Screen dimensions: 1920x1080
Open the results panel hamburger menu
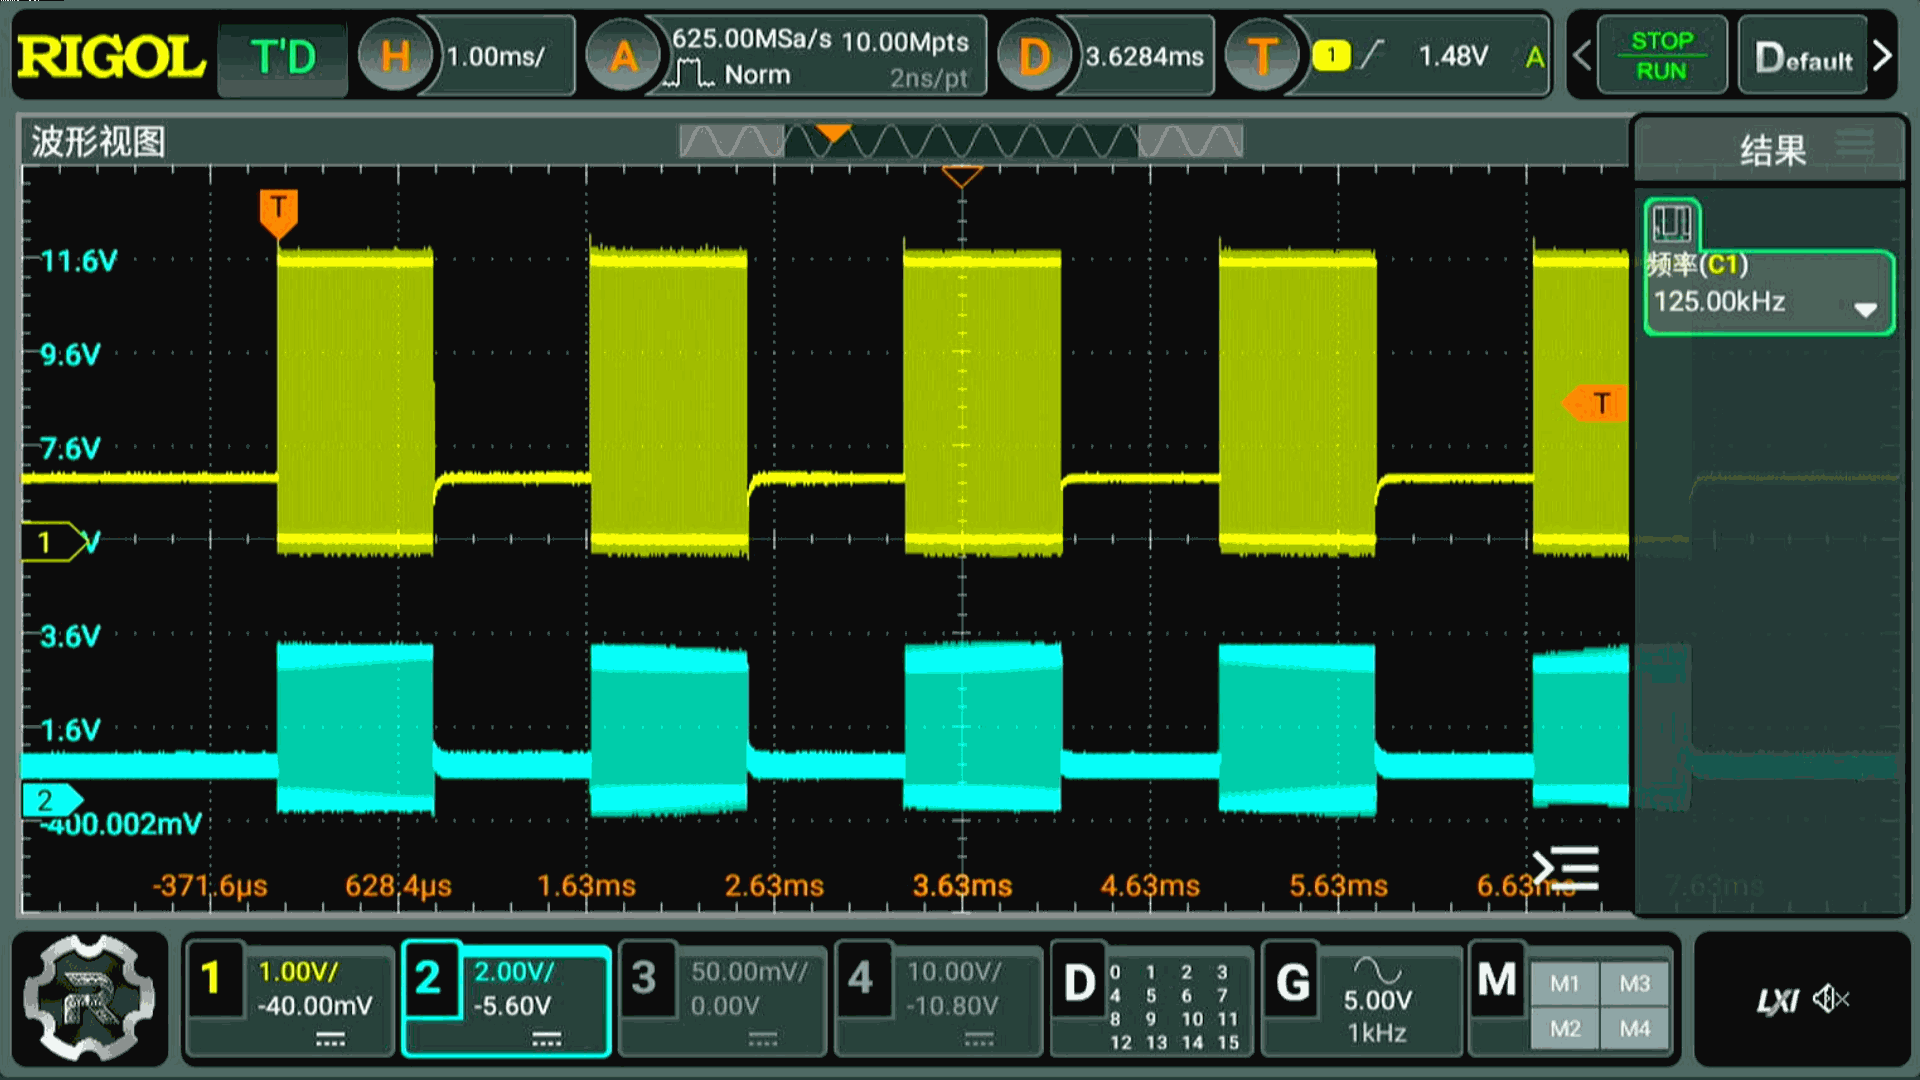tap(1855, 143)
